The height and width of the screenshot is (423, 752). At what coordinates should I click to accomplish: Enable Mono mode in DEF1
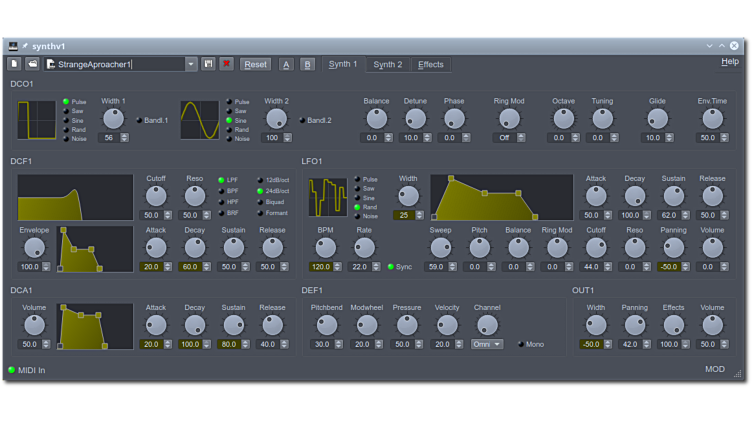click(x=520, y=344)
